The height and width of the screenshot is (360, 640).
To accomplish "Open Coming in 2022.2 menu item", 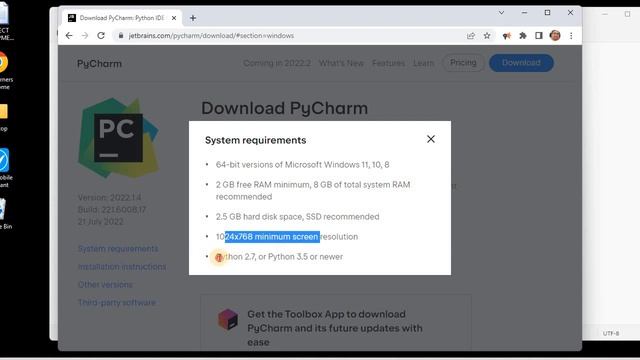I will (277, 63).
